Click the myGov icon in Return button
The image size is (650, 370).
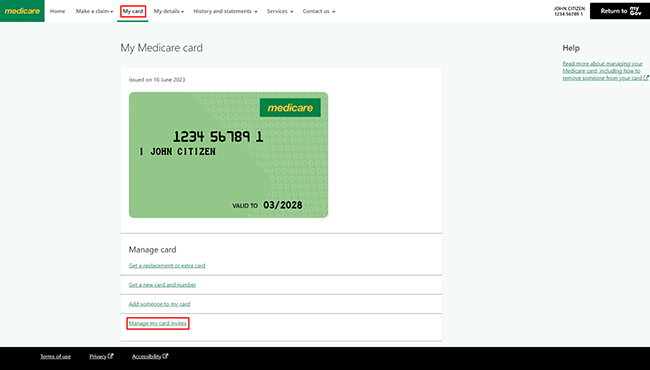pyautogui.click(x=635, y=11)
